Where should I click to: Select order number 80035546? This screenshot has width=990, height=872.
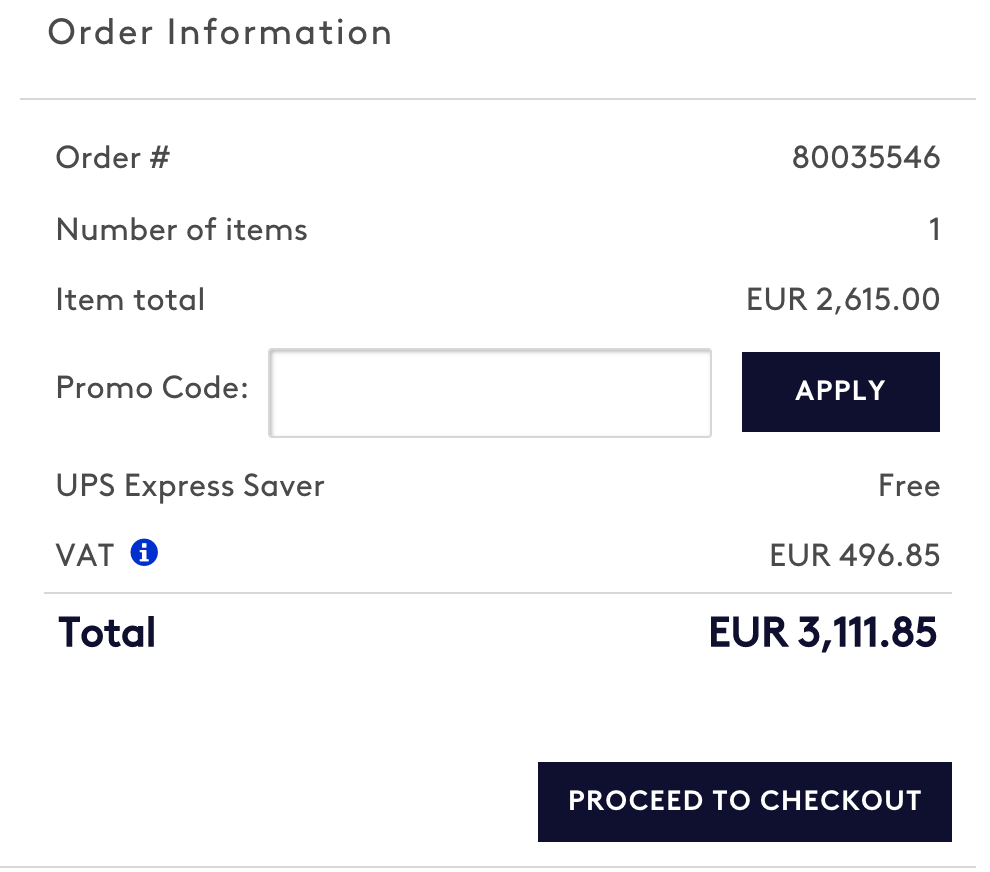[x=866, y=158]
